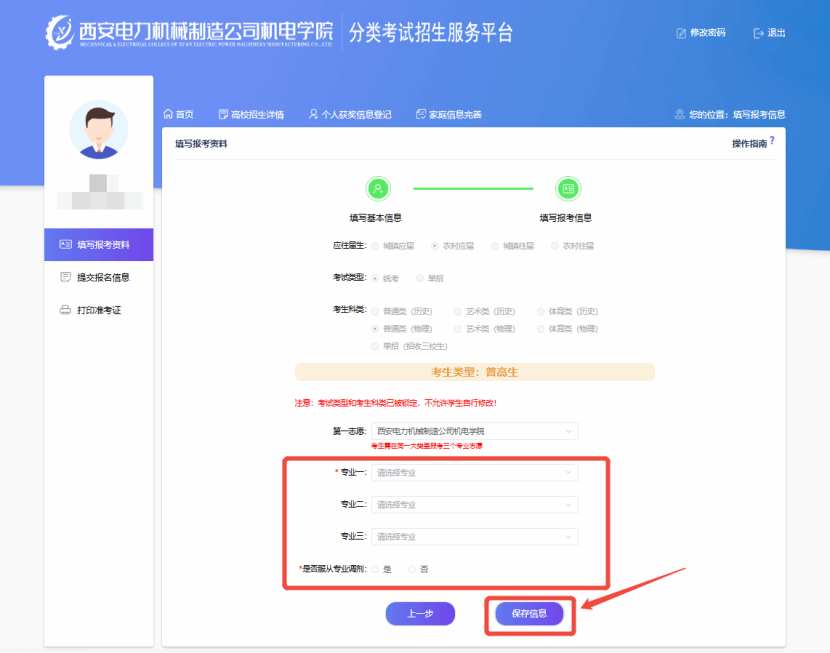The width and height of the screenshot is (830, 653).
Task: Expand the 专业二 selection list
Action: click(474, 505)
